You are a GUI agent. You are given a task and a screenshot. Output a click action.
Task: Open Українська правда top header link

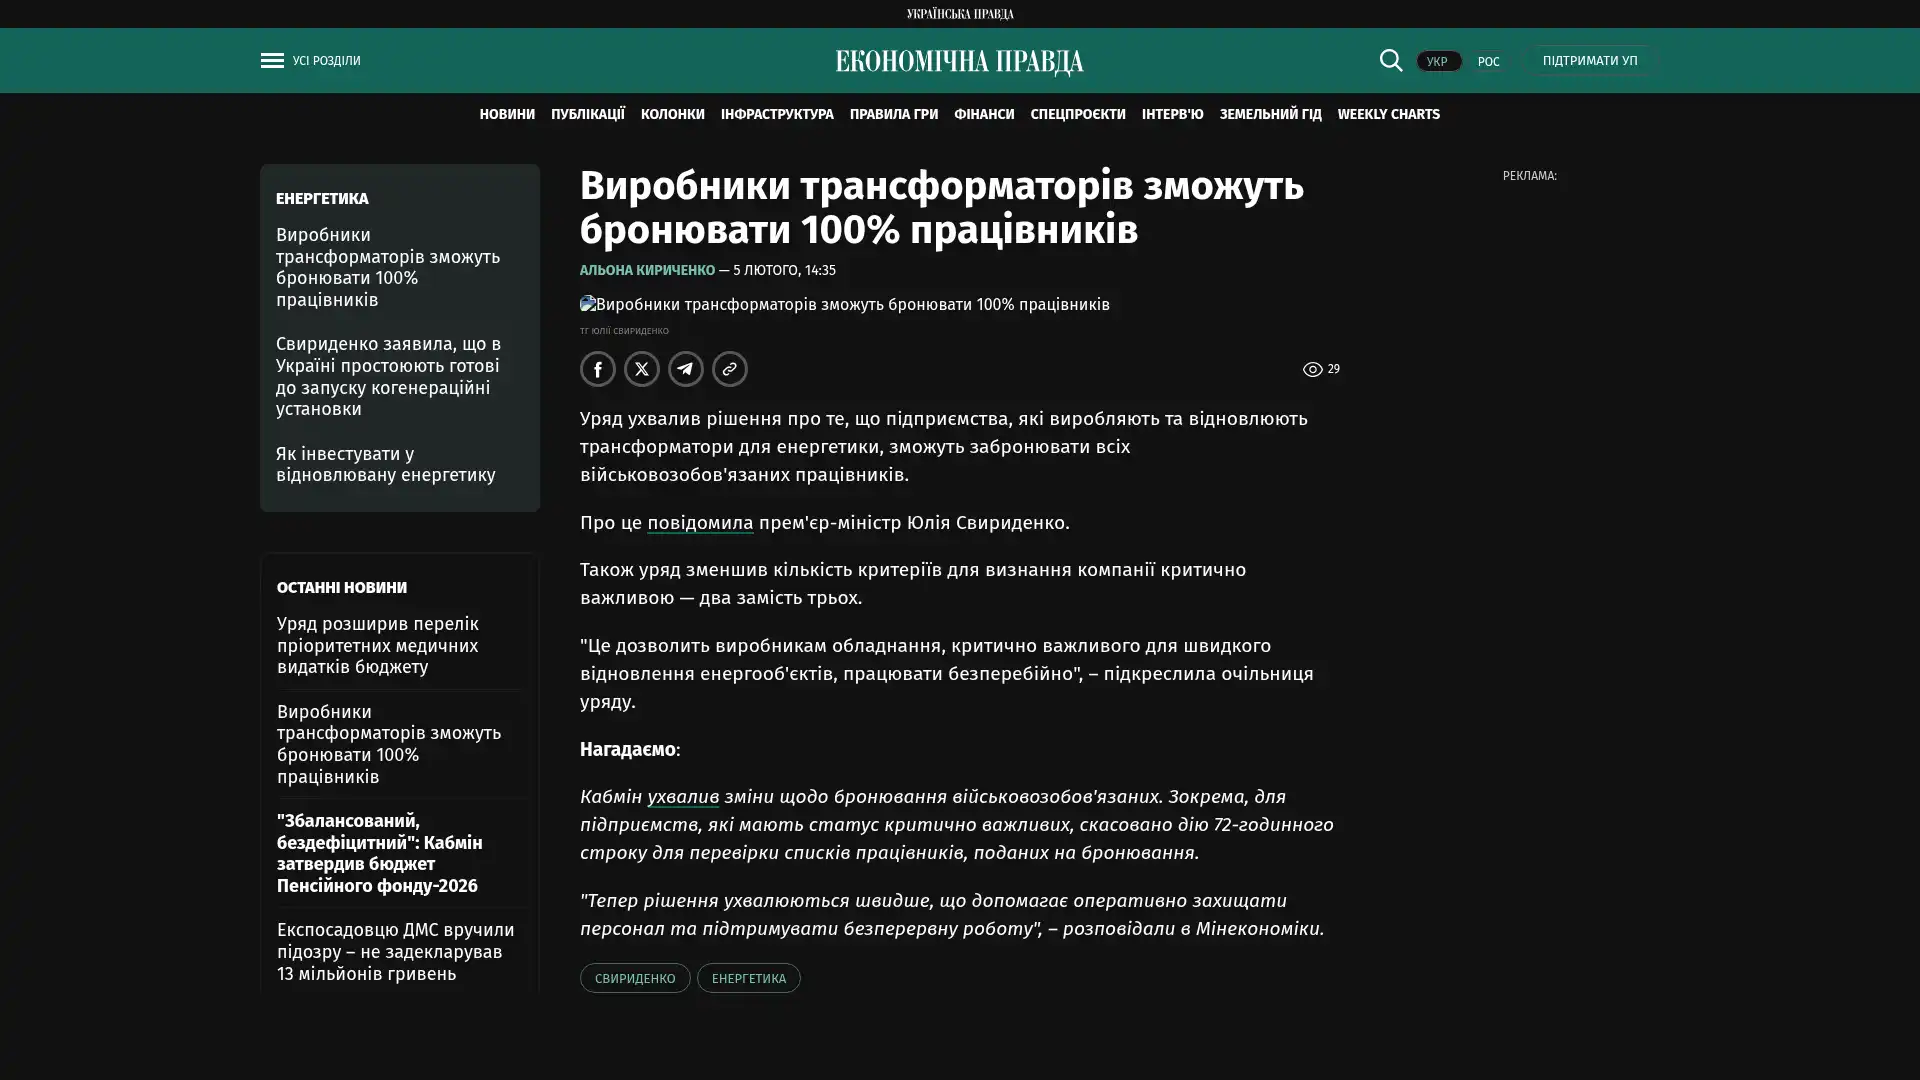tap(959, 14)
